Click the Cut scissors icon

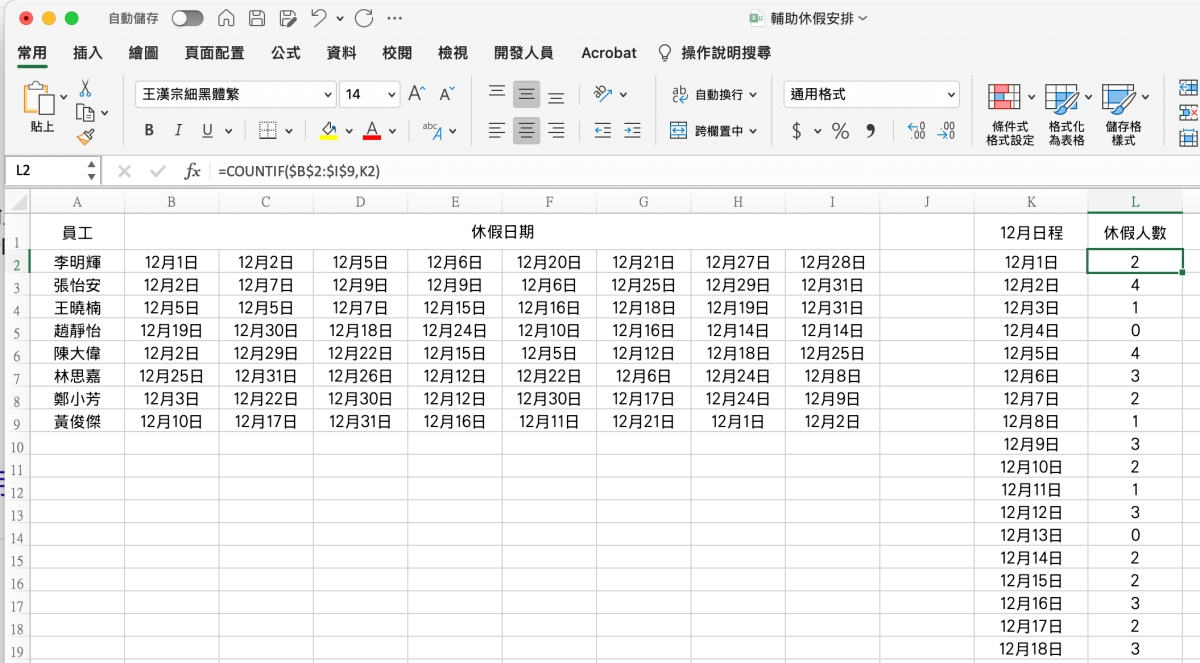pos(85,88)
